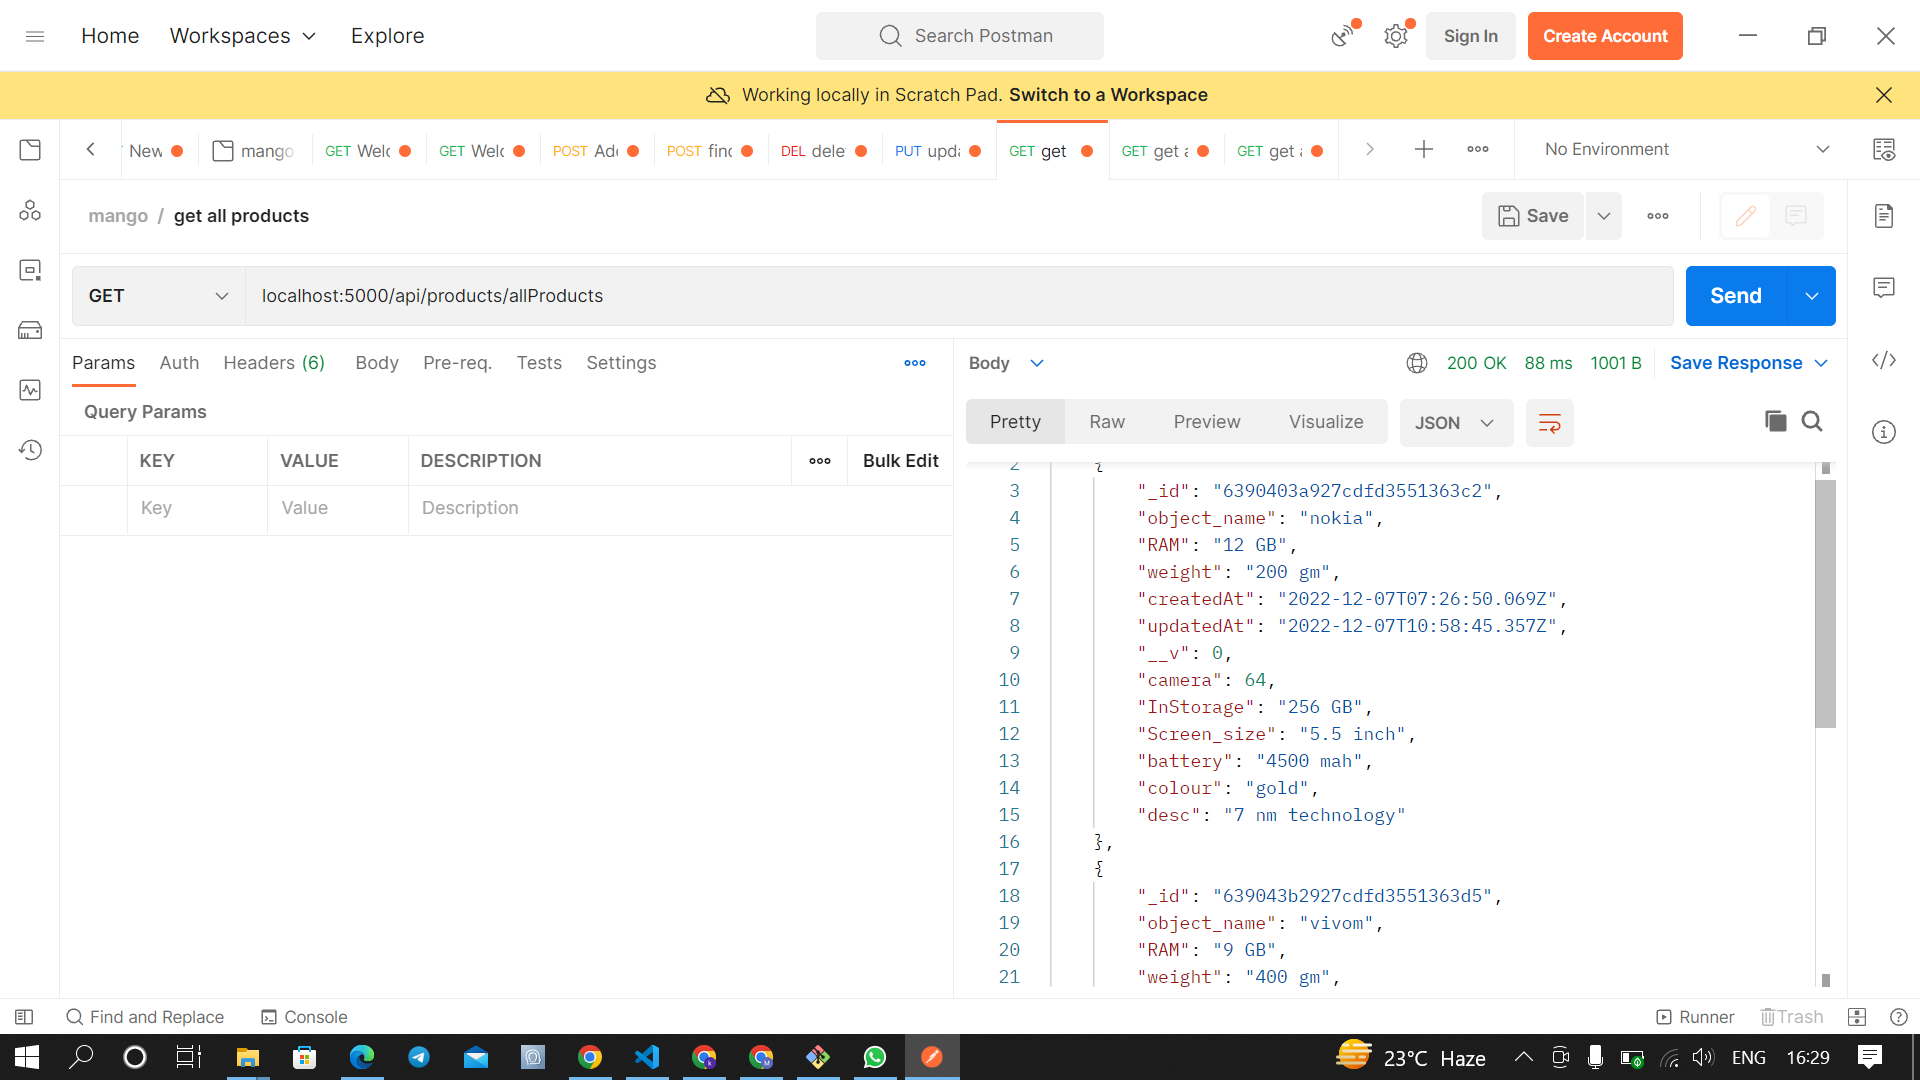Click the edit pencil icon
Screen dimensions: 1920x1080
1746,216
